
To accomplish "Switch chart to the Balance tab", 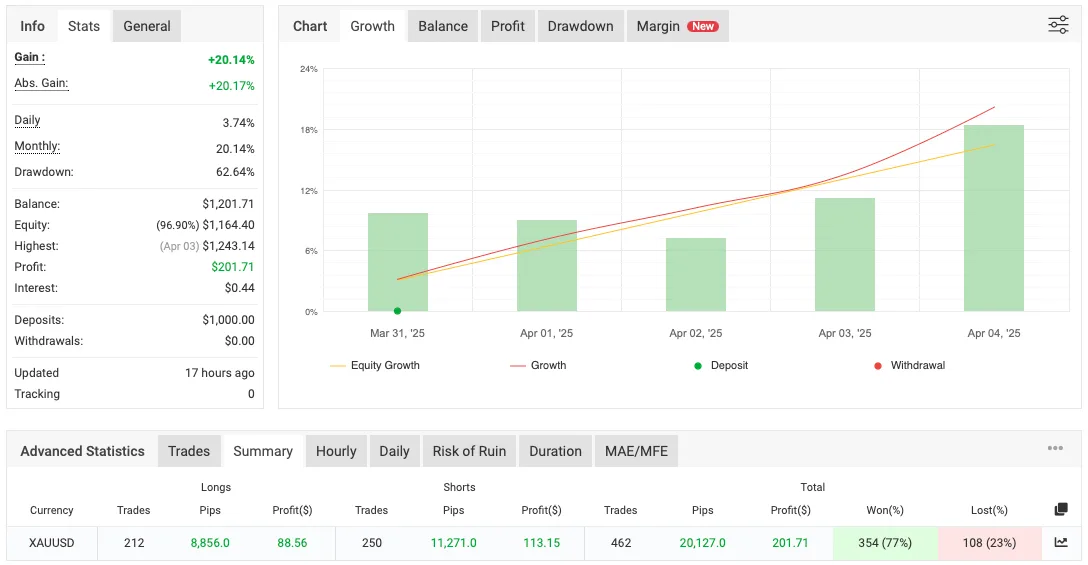I will tap(443, 26).
